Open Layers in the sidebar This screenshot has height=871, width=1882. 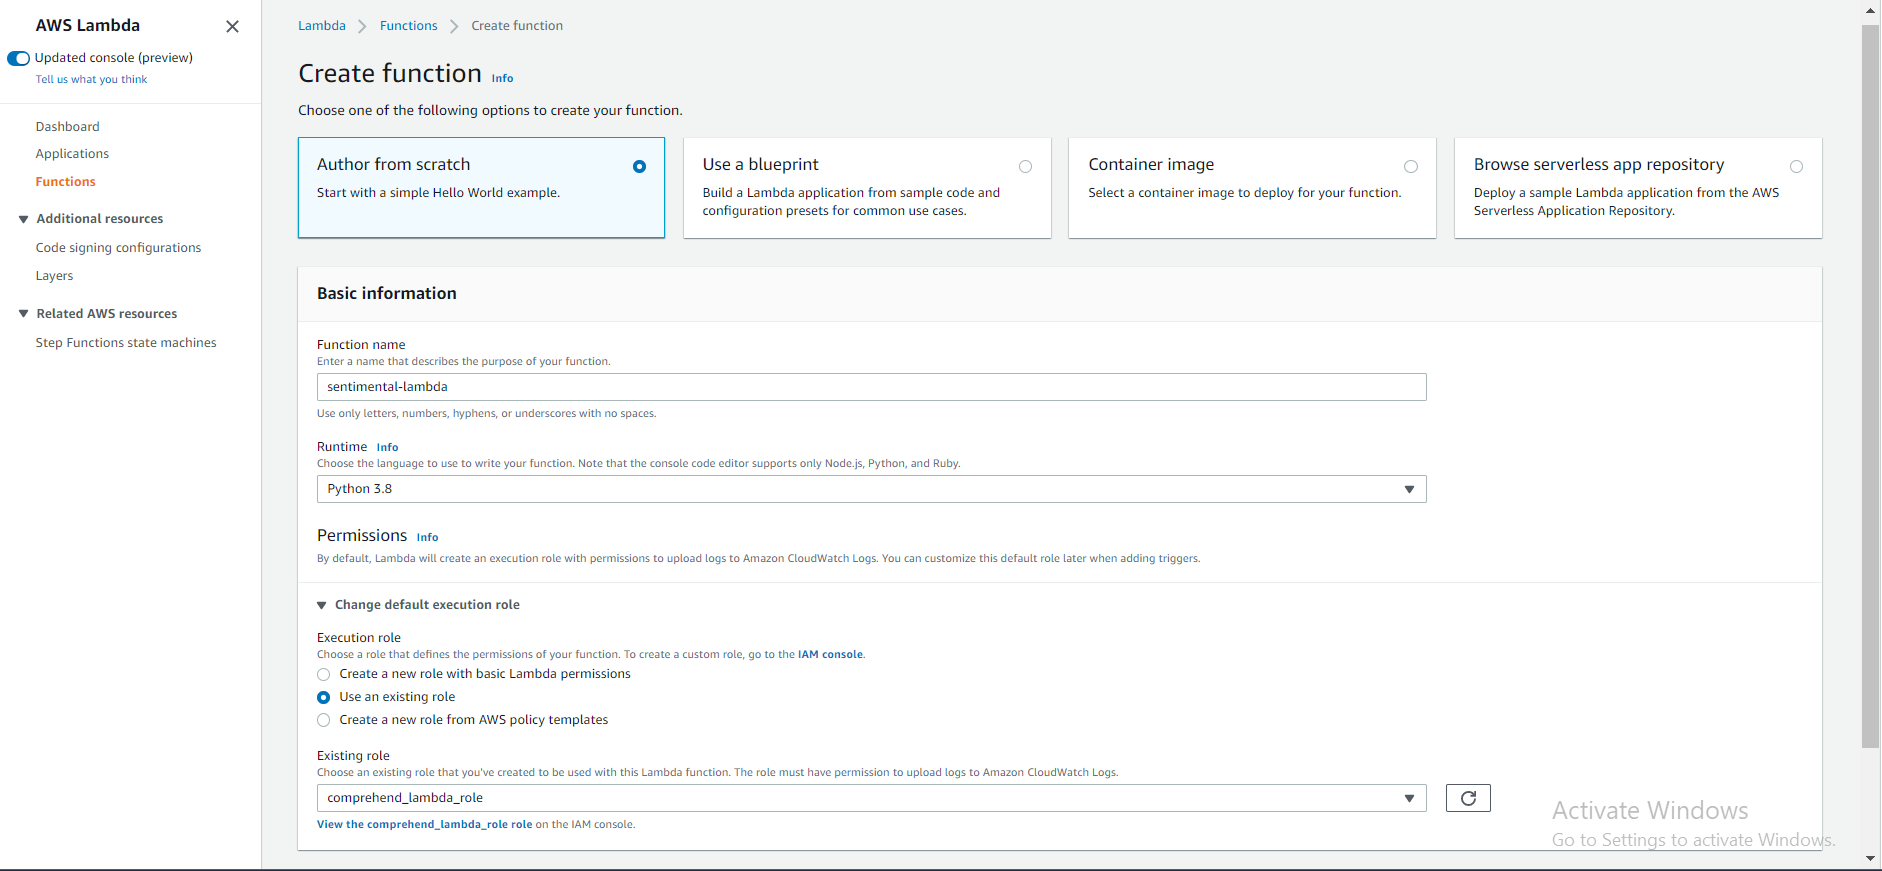point(54,276)
